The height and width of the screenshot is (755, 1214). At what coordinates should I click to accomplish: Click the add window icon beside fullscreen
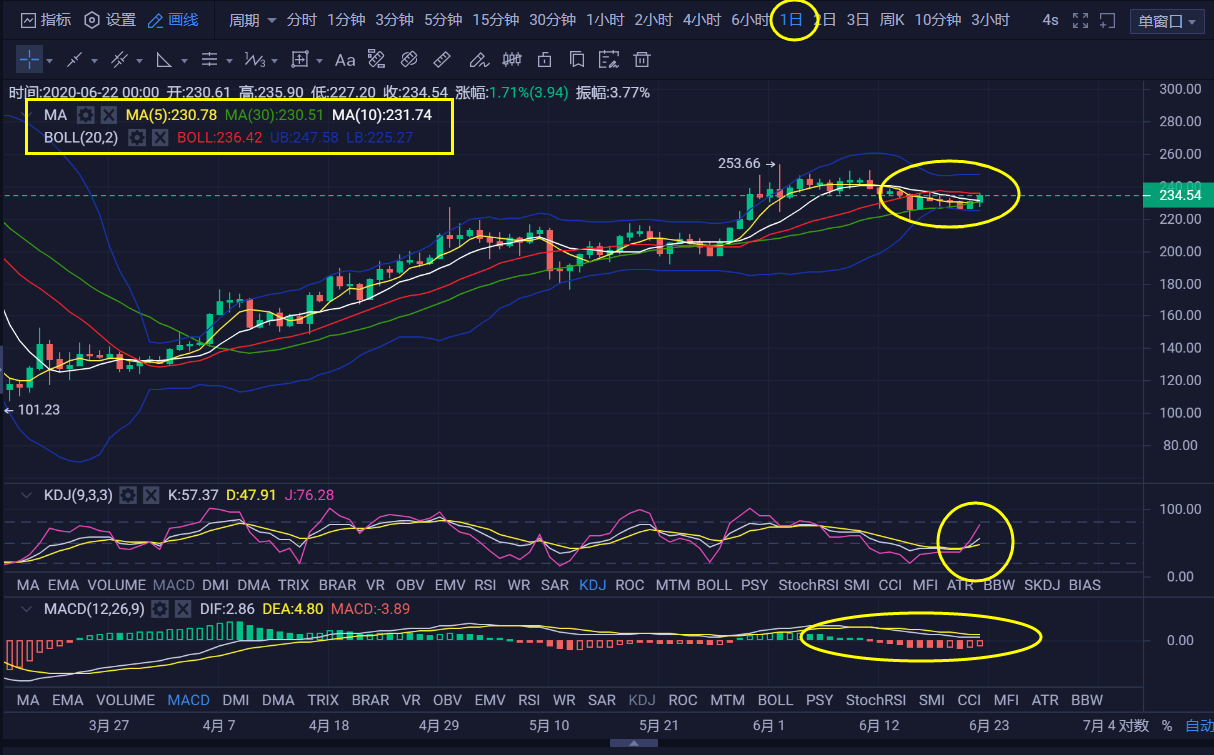coord(1107,20)
